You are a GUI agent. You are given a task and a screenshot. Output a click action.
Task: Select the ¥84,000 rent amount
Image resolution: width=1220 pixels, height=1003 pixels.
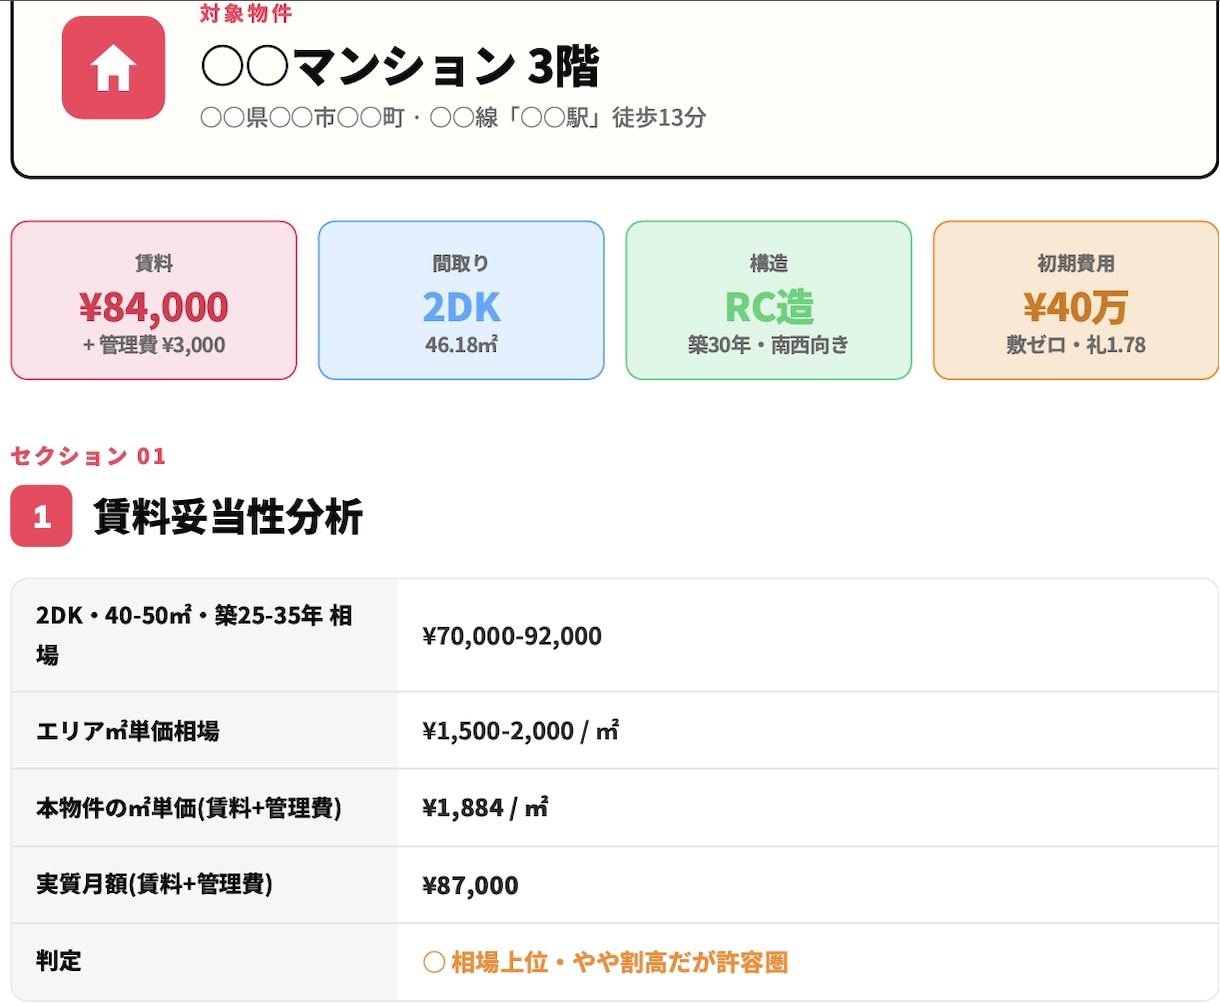[x=154, y=307]
